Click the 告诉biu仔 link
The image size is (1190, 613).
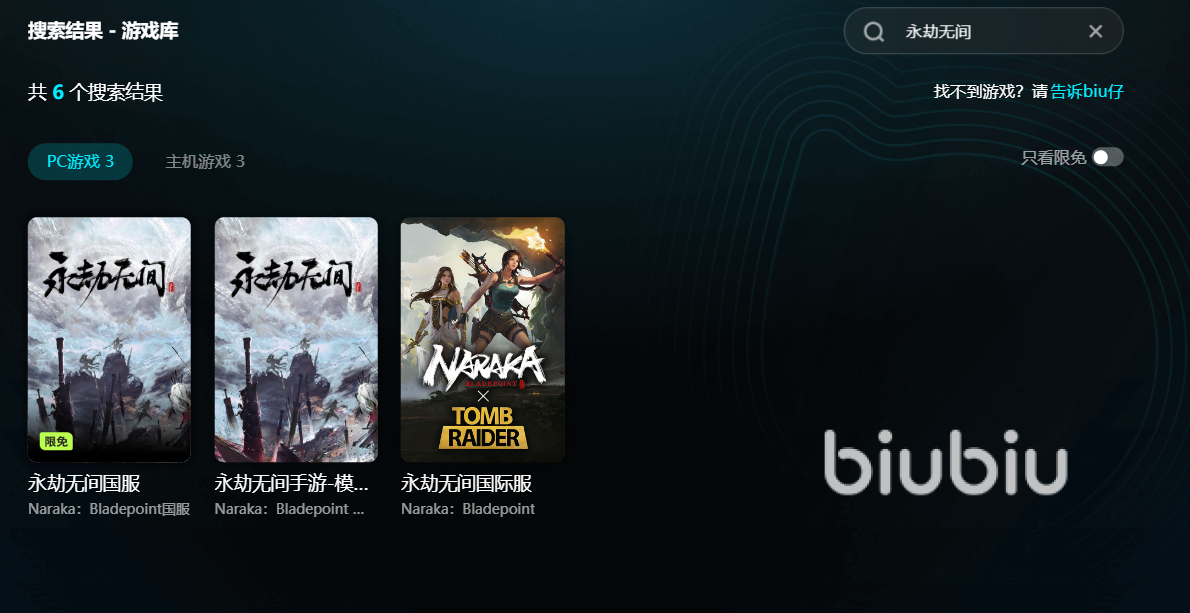pos(1087,92)
